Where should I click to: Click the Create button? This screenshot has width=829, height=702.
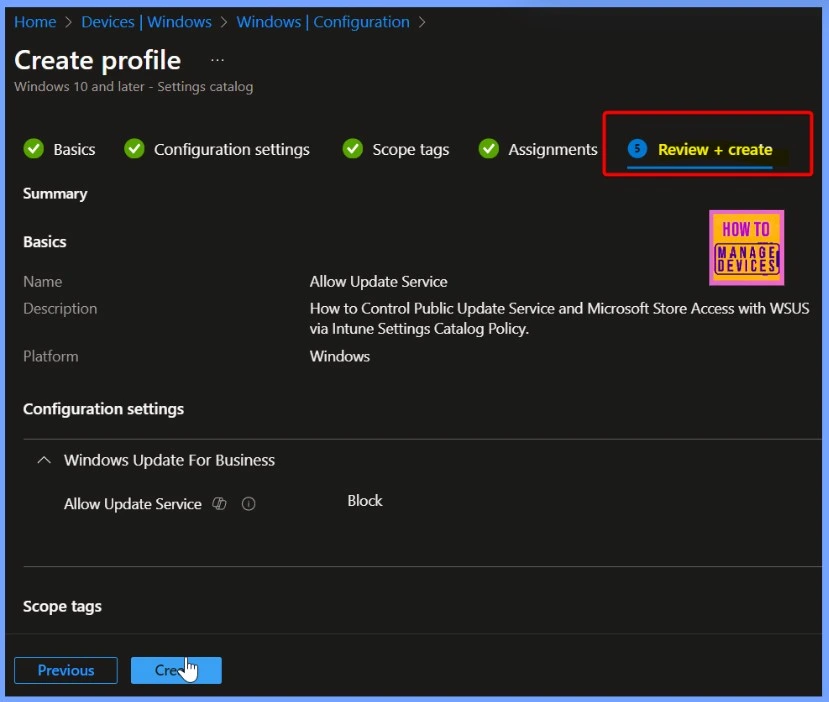click(x=176, y=670)
